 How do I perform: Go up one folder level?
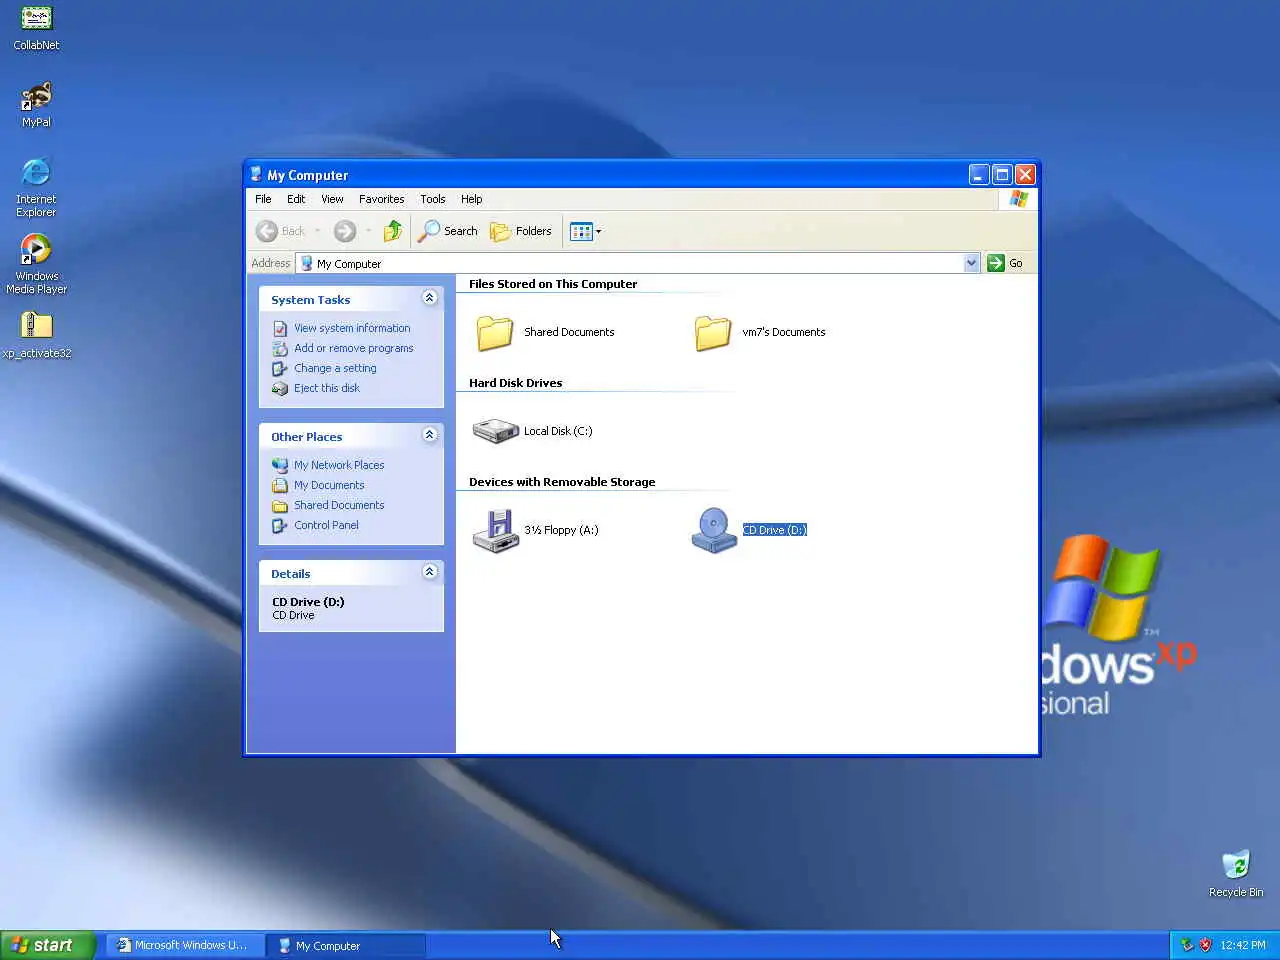[x=393, y=231]
